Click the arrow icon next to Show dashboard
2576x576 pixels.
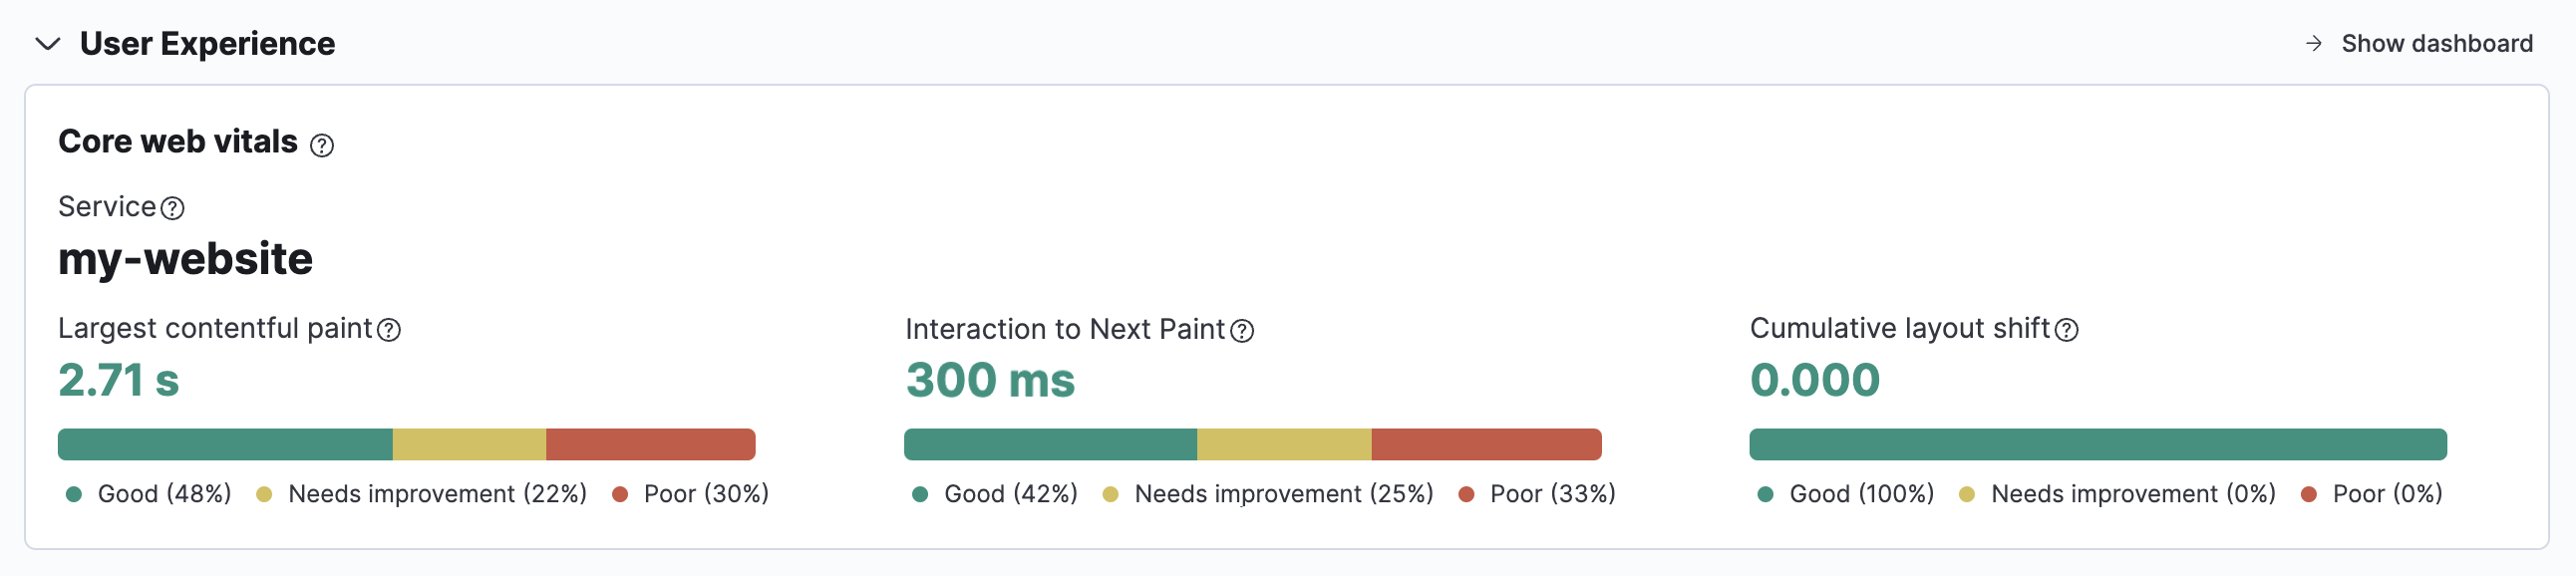pyautogui.click(x=2315, y=43)
